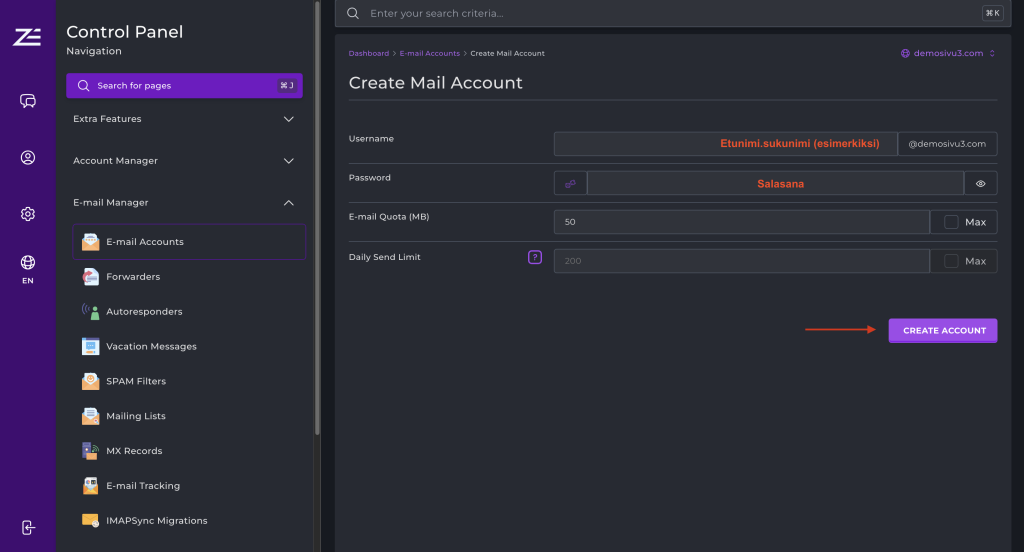Click the Forwarders icon in sidebar
This screenshot has height=552, width=1024.
[91, 277]
